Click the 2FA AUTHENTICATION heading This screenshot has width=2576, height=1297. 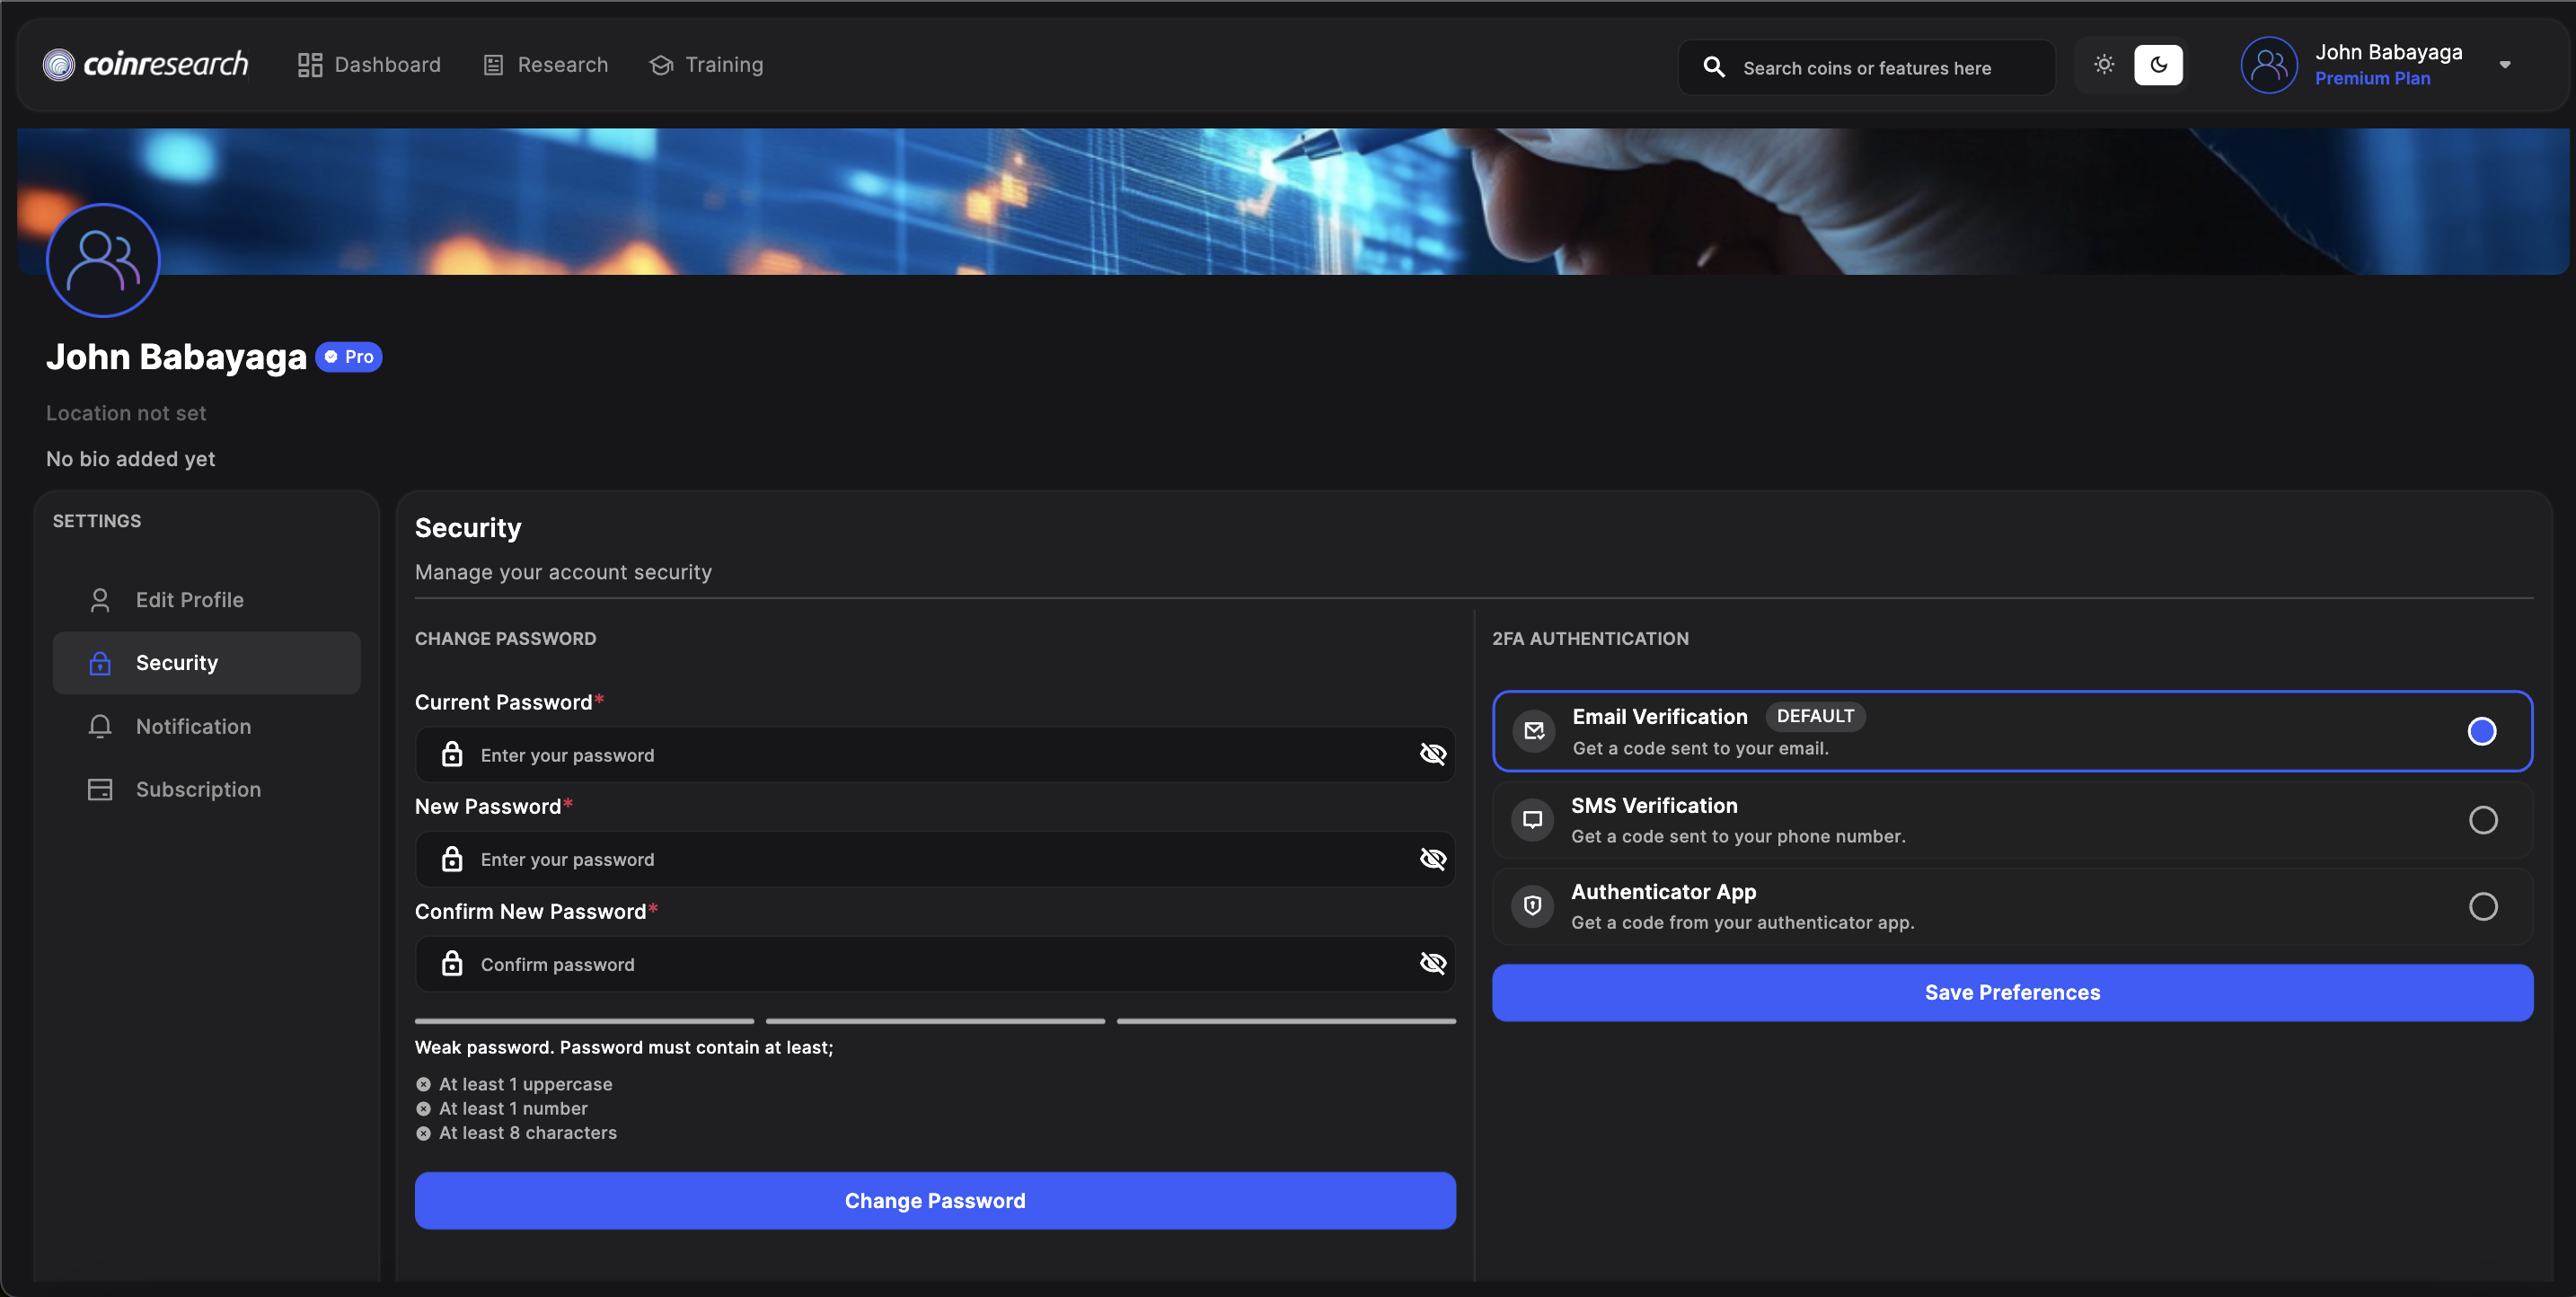[x=1590, y=638]
